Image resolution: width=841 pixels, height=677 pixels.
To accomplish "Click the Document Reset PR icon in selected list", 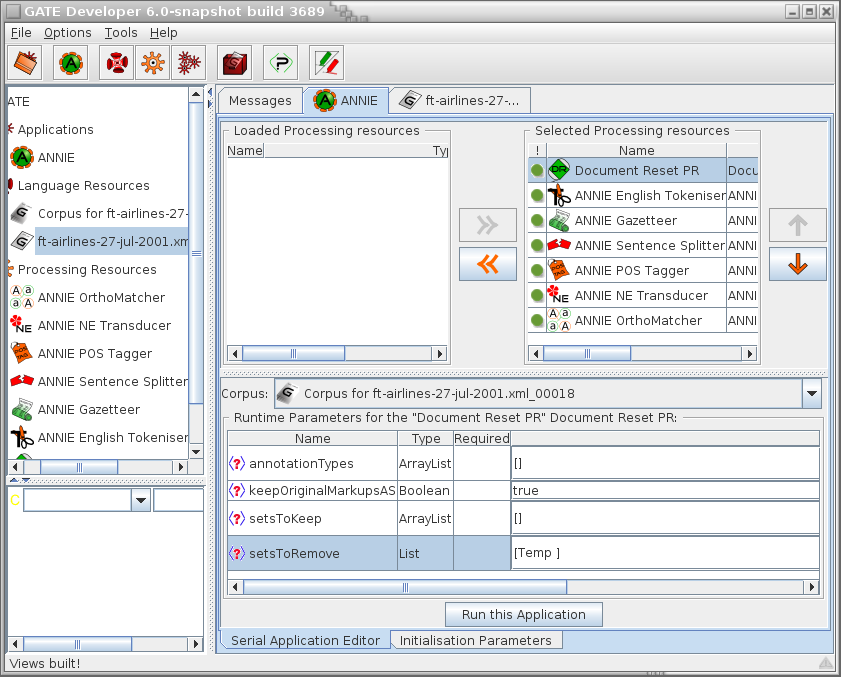I will [x=559, y=170].
